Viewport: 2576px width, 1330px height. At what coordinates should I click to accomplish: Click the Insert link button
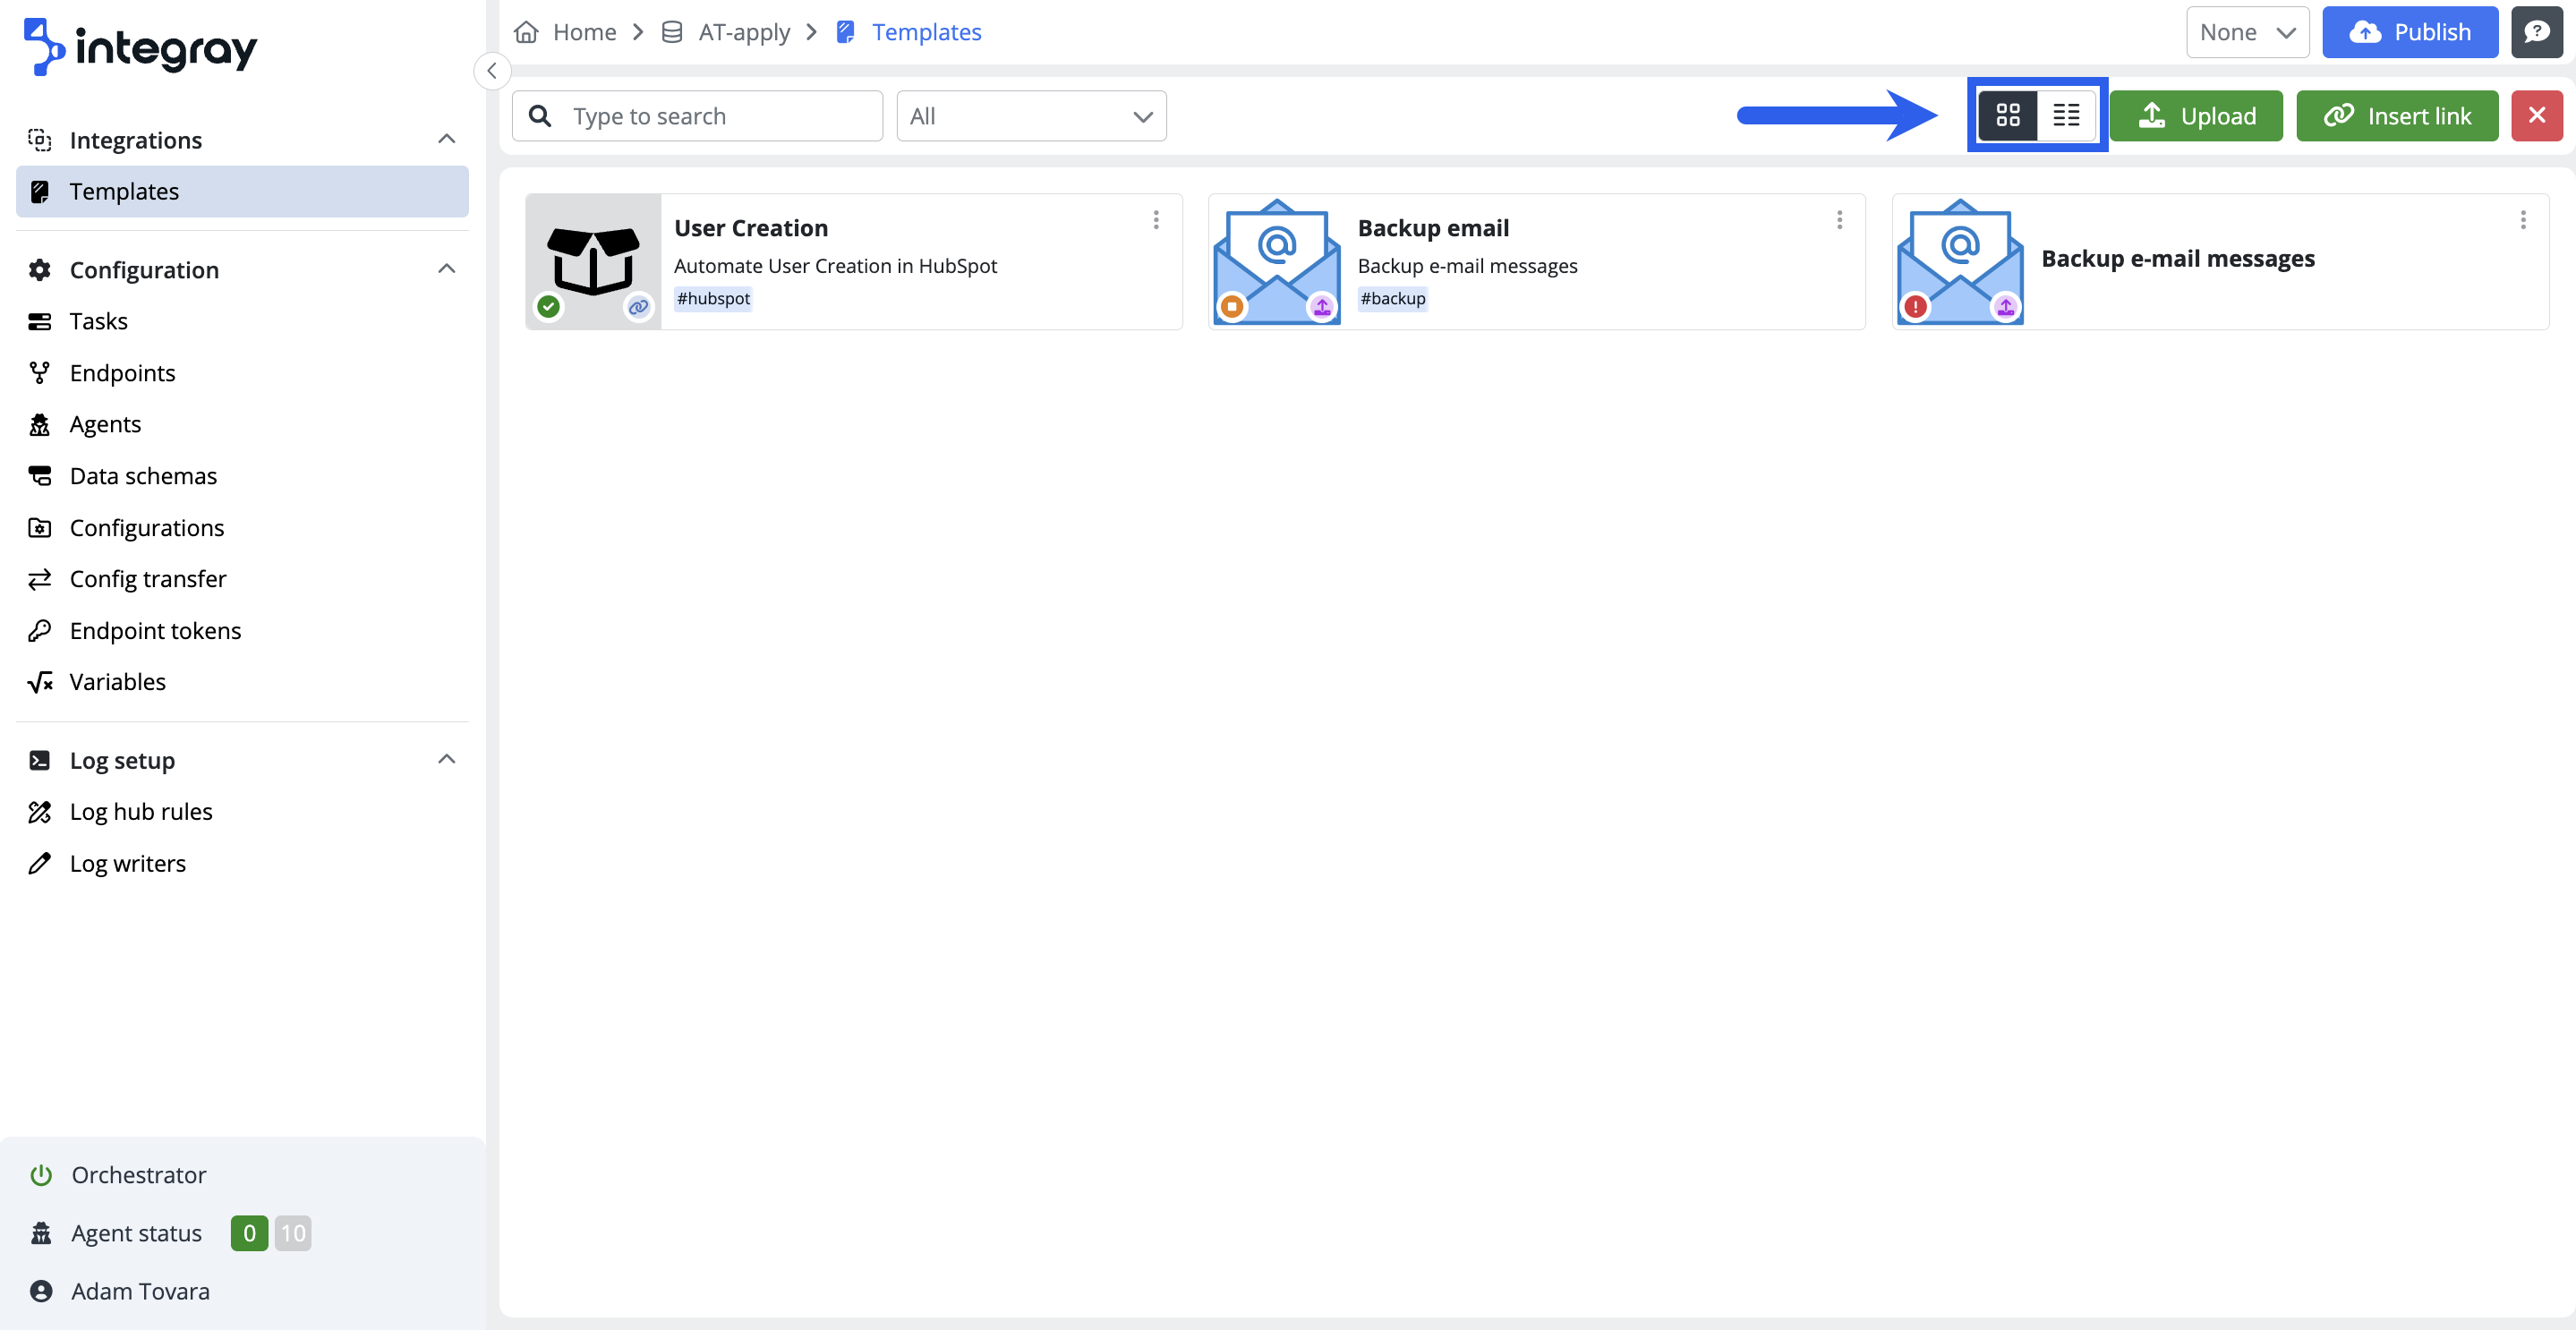[2397, 116]
